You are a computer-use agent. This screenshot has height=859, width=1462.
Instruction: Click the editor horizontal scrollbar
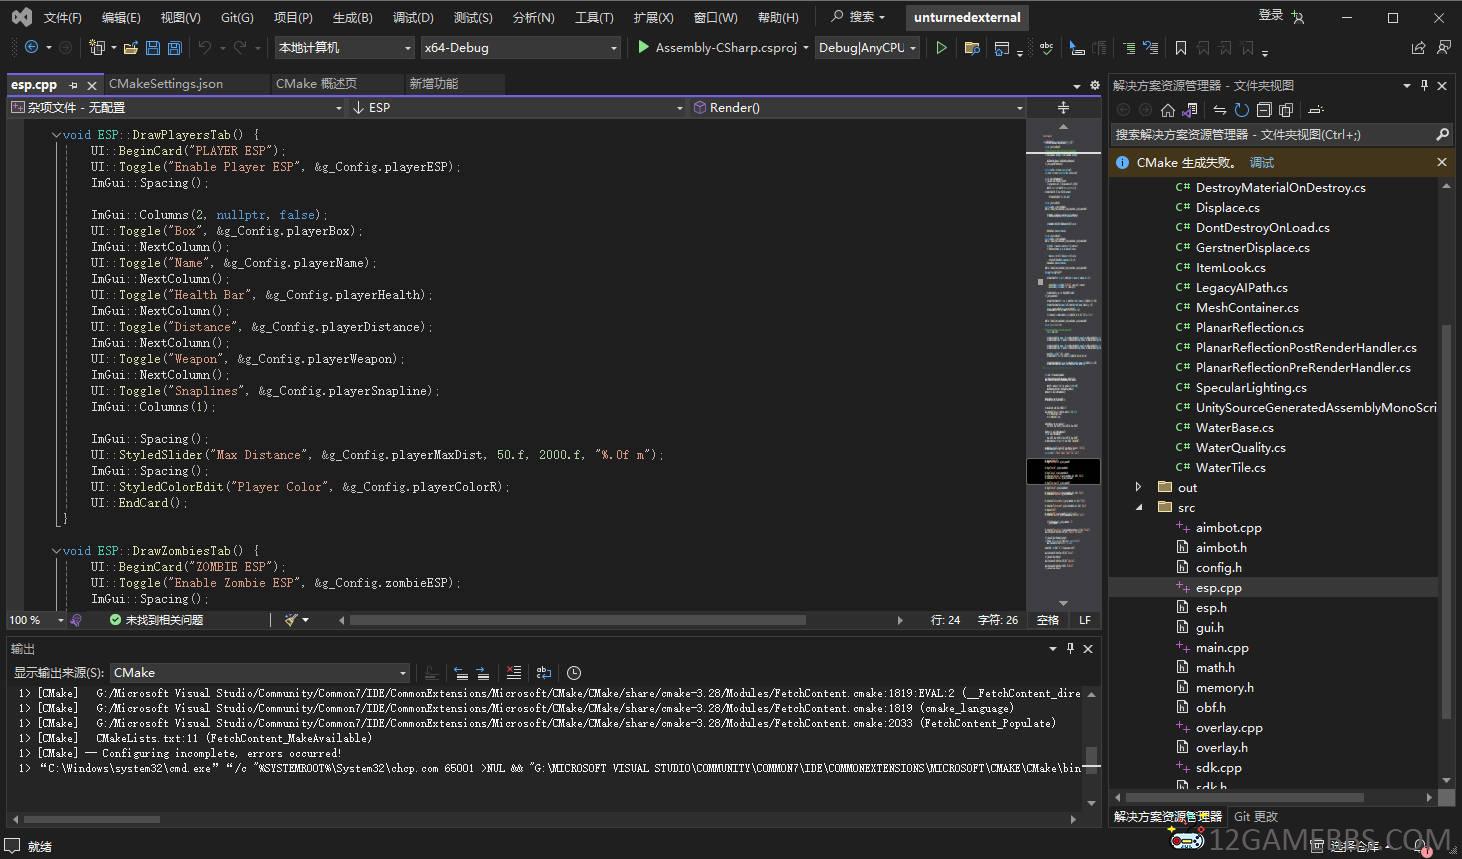[x=577, y=620]
